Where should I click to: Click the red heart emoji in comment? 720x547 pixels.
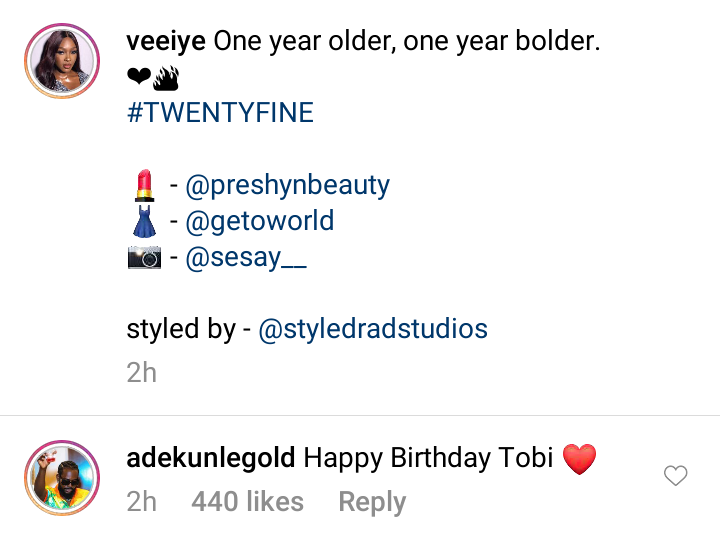pos(579,460)
